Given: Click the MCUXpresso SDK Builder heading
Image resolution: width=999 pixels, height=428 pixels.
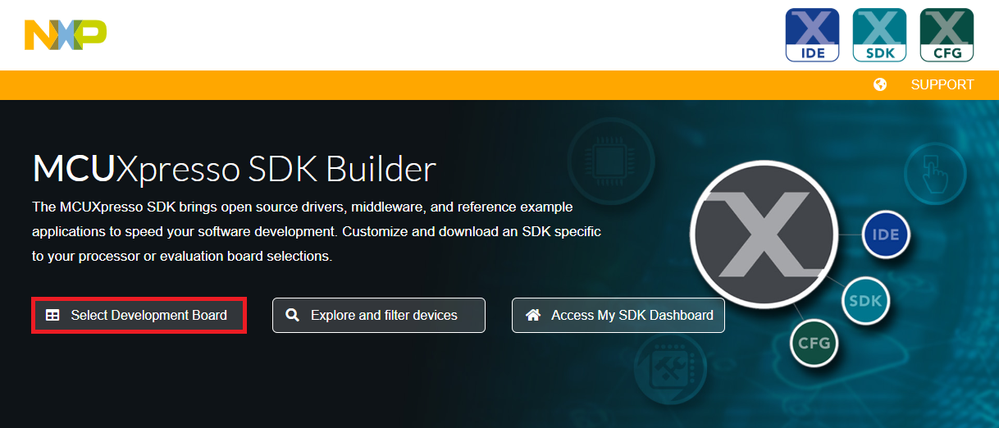Looking at the screenshot, I should click(x=234, y=169).
